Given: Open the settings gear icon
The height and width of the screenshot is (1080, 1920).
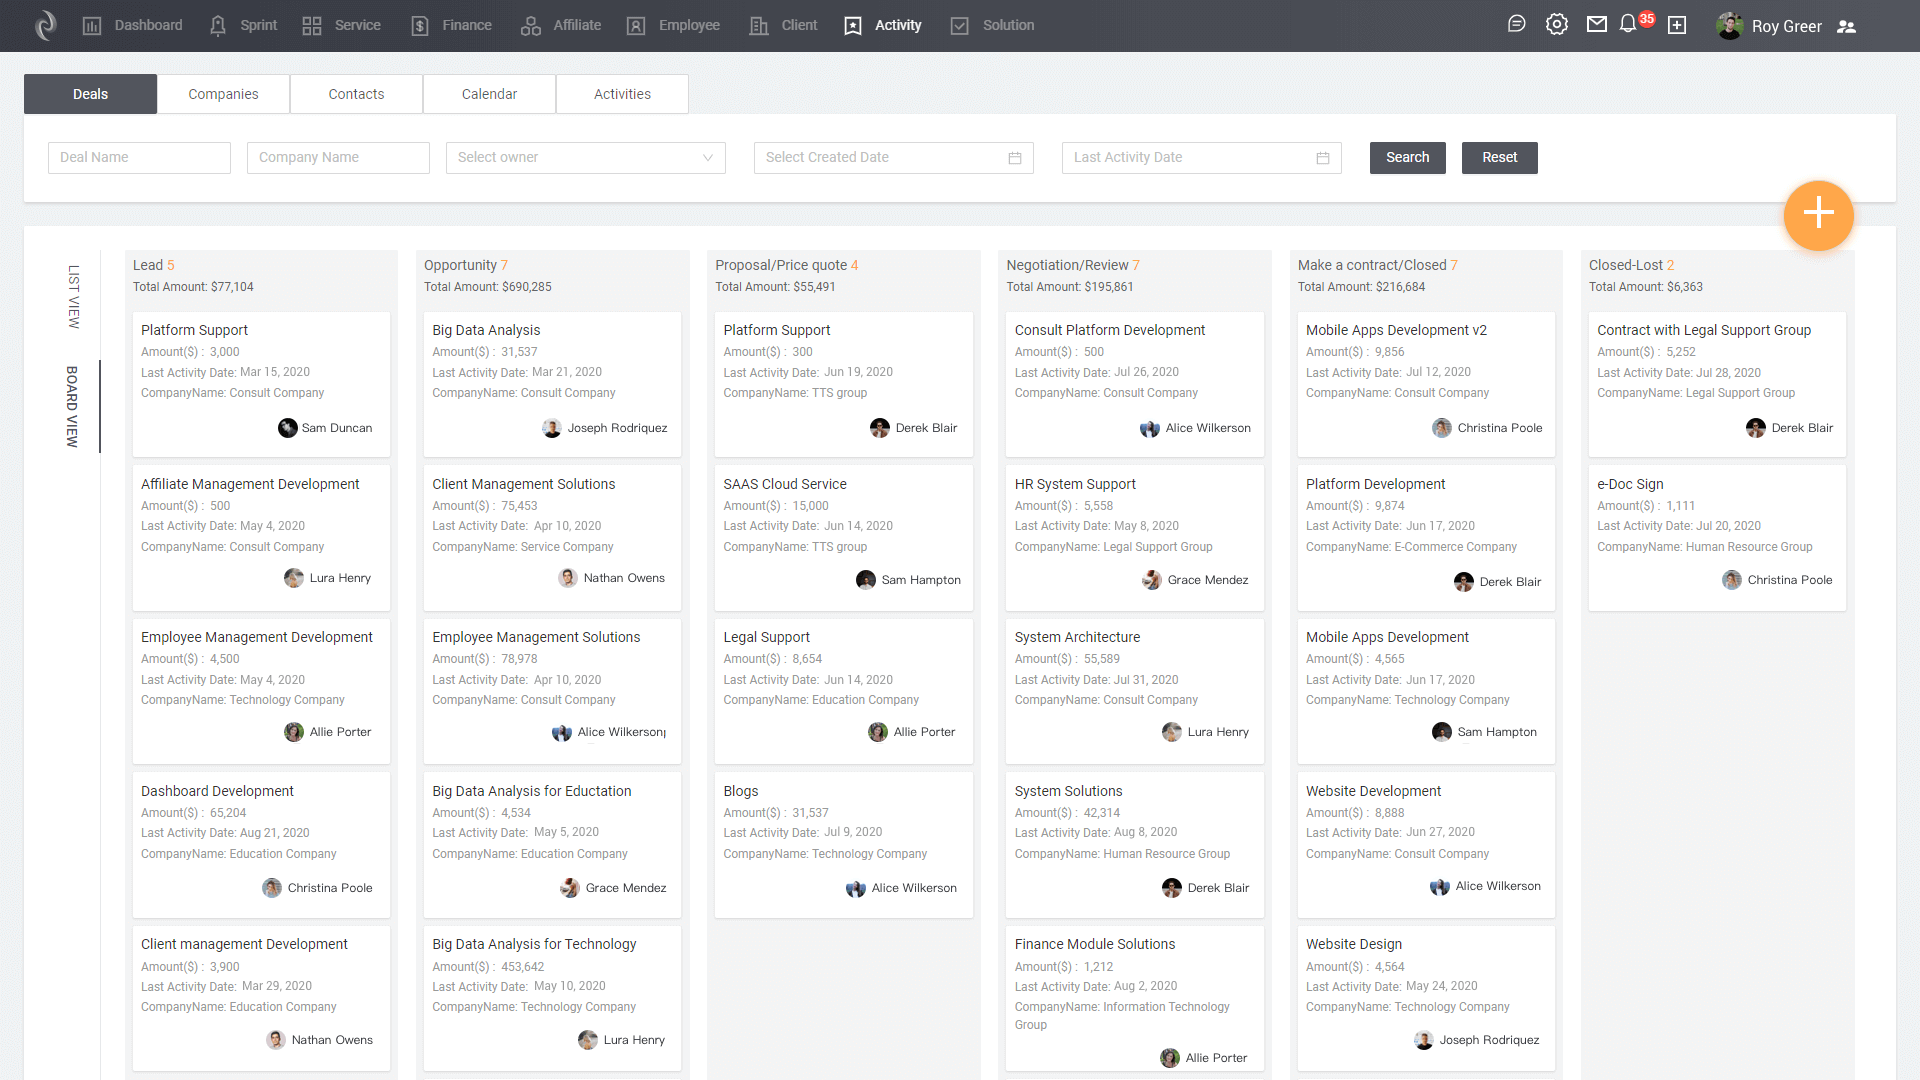Looking at the screenshot, I should (x=1556, y=24).
